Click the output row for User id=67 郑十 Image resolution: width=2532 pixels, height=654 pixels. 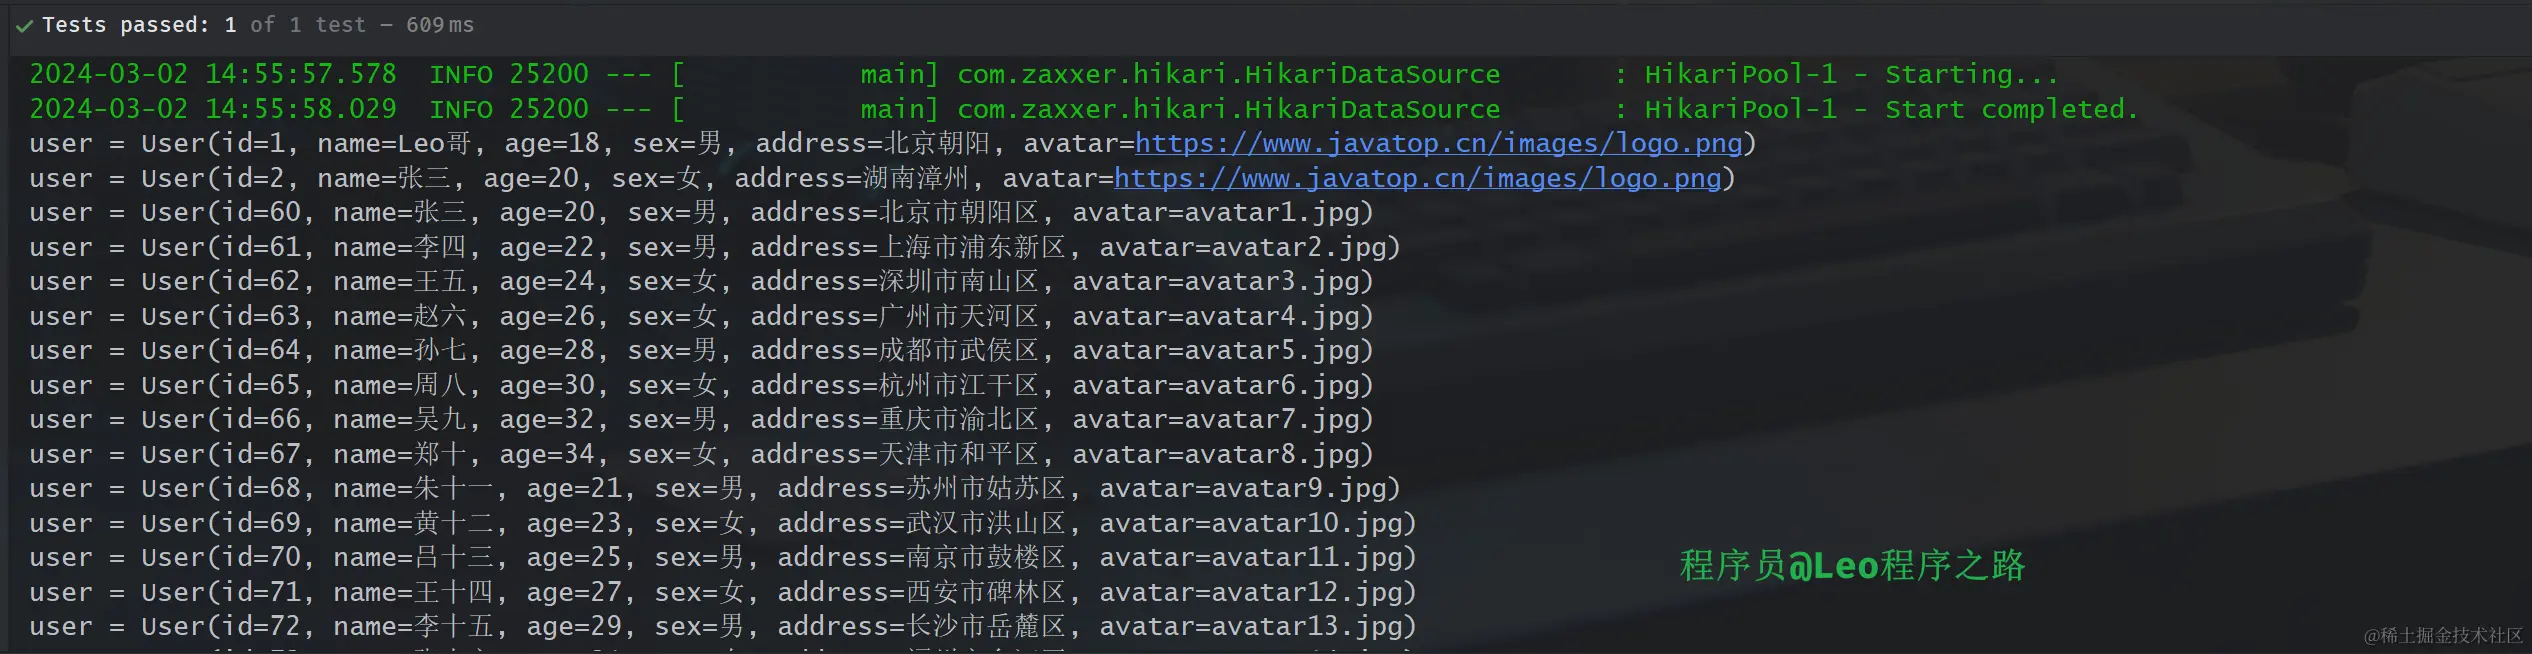coord(701,455)
